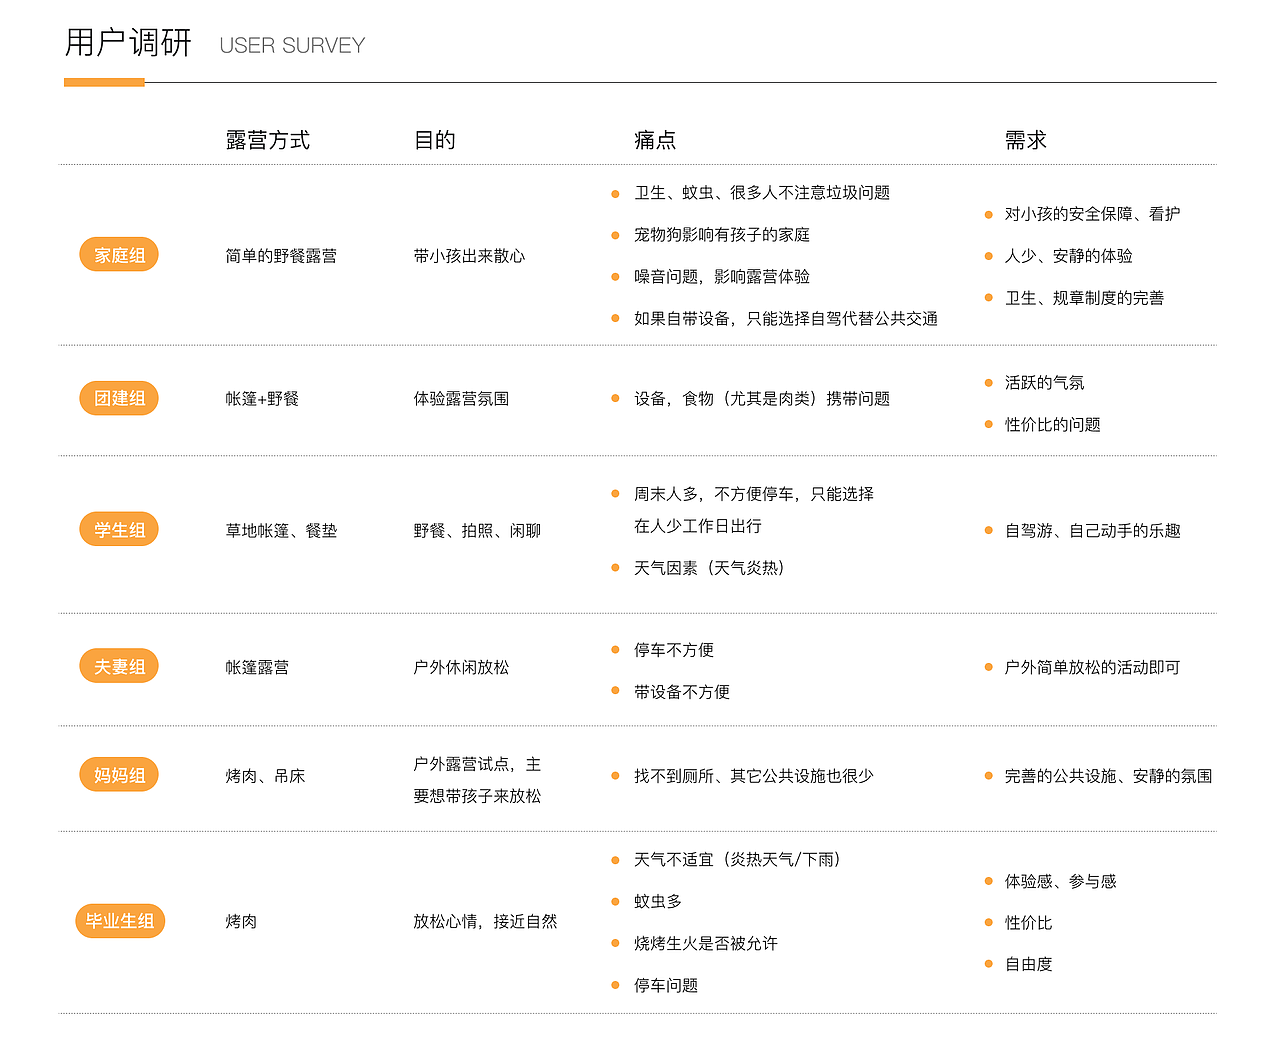This screenshot has height=1039, width=1280.
Task: Click the text 停车不方便
Action: coord(674,650)
